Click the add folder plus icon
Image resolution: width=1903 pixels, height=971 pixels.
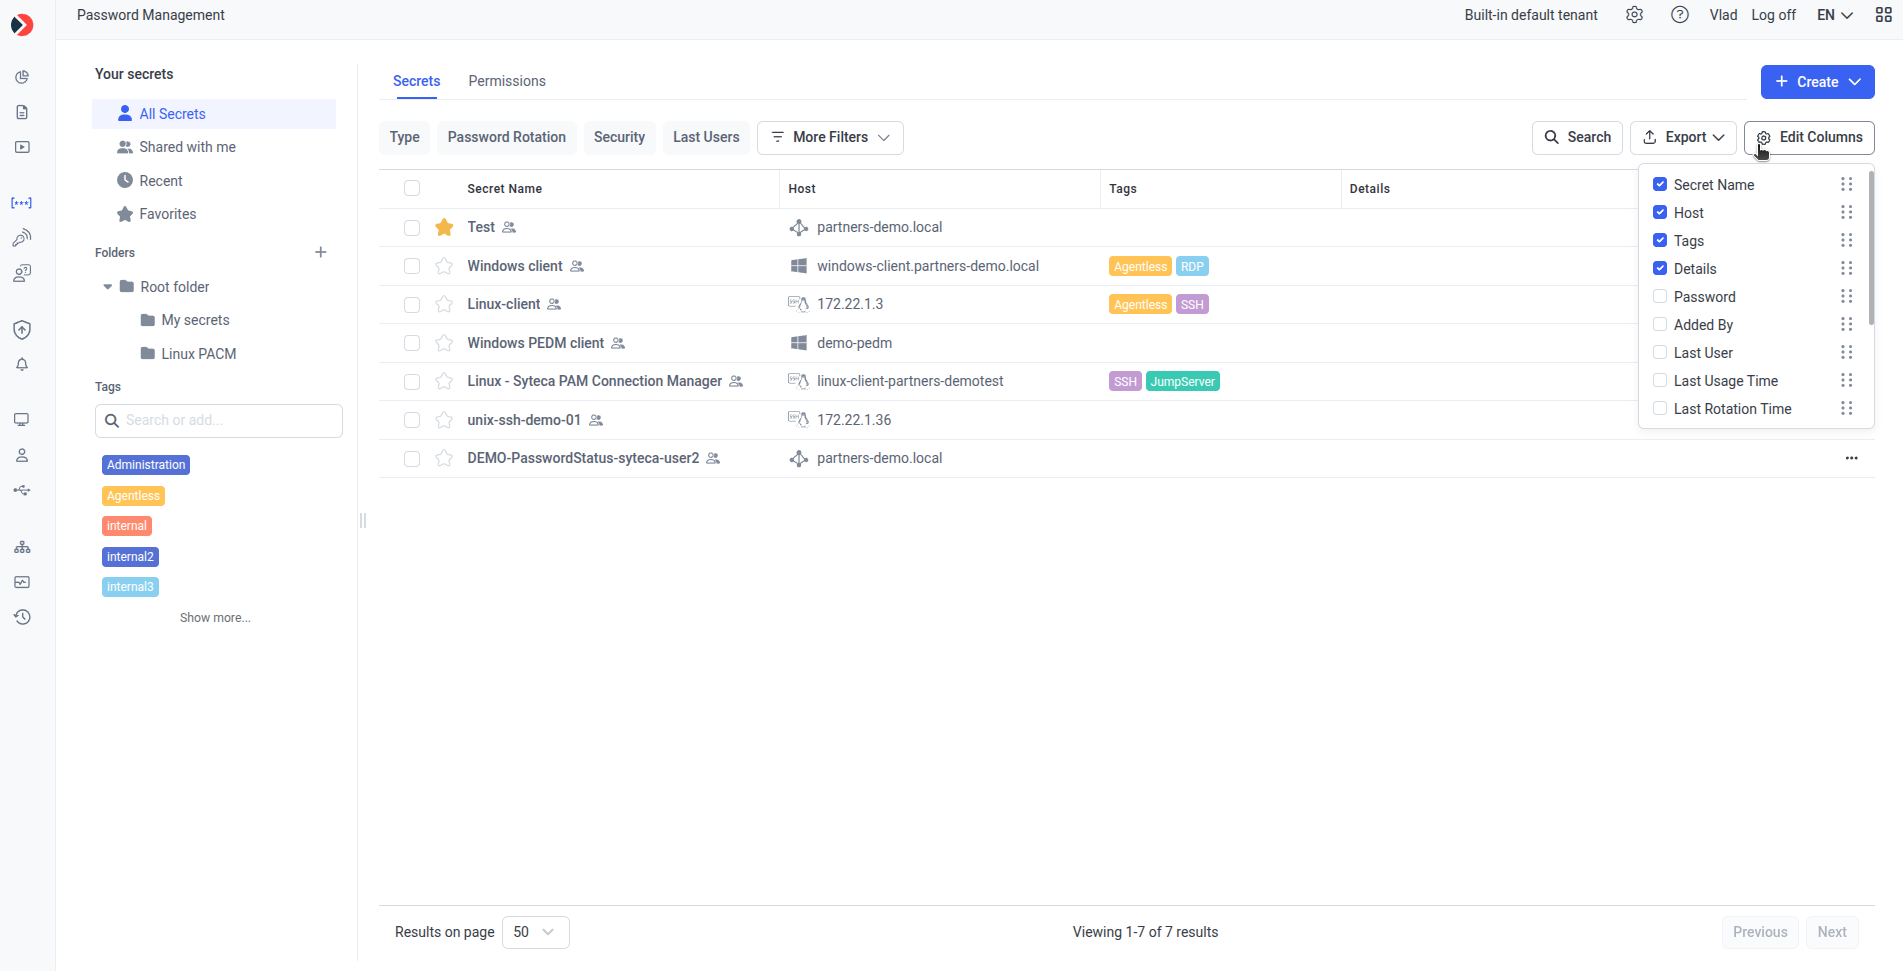coord(321,252)
